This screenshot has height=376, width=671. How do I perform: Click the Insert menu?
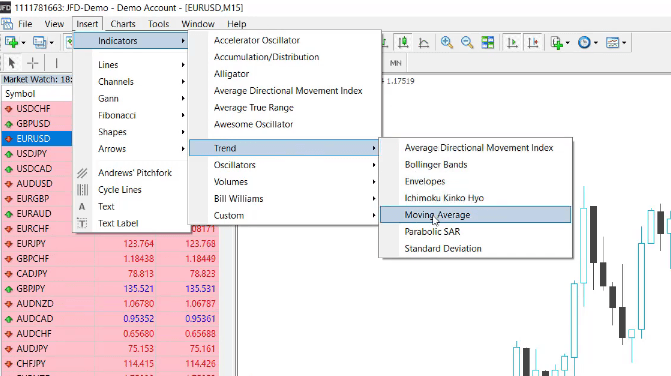tap(87, 24)
